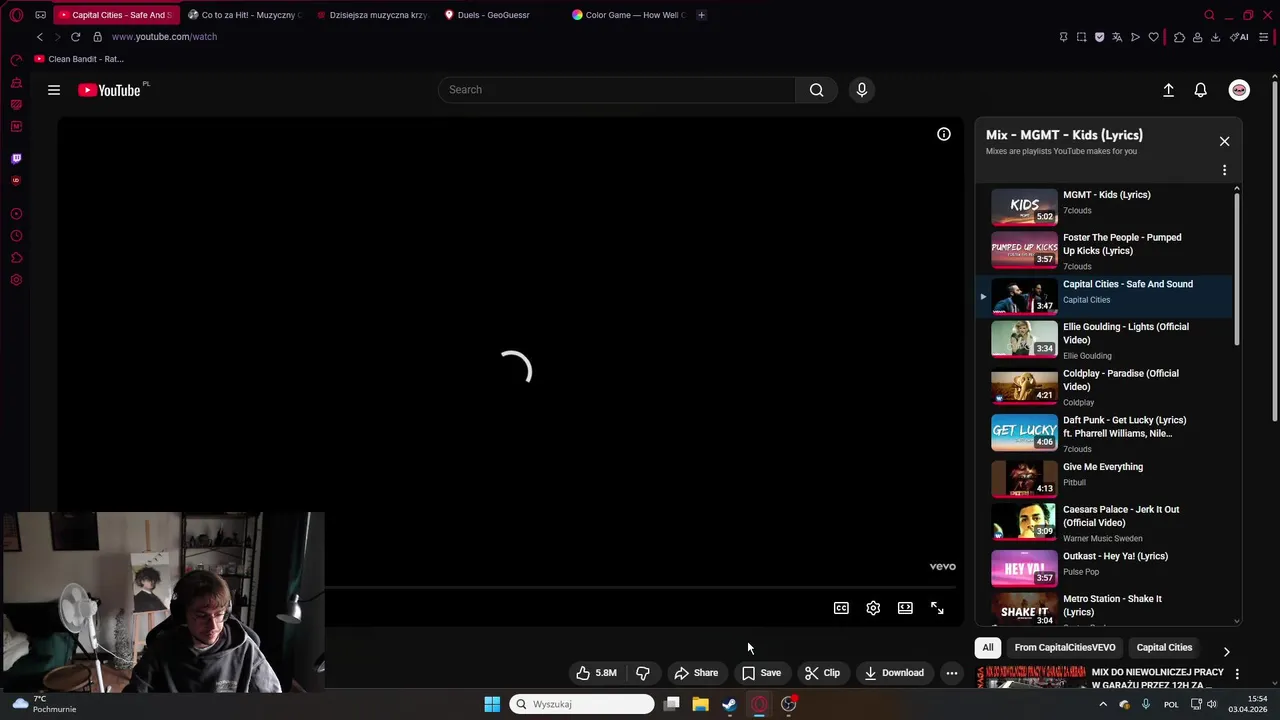Open translate icon in address bar
Screen dimensions: 1280x720
click(1117, 37)
